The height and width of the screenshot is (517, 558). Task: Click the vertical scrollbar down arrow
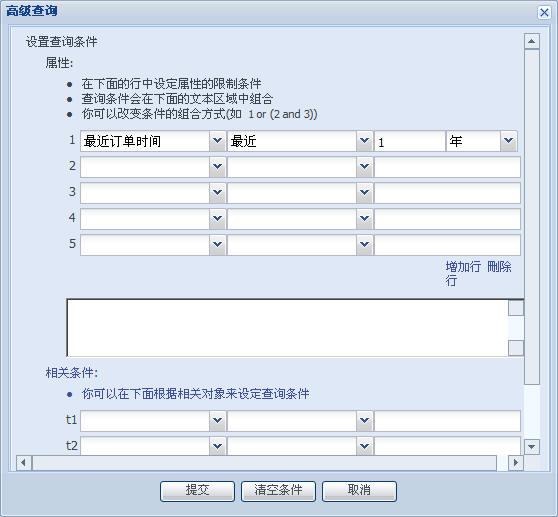coord(532,447)
